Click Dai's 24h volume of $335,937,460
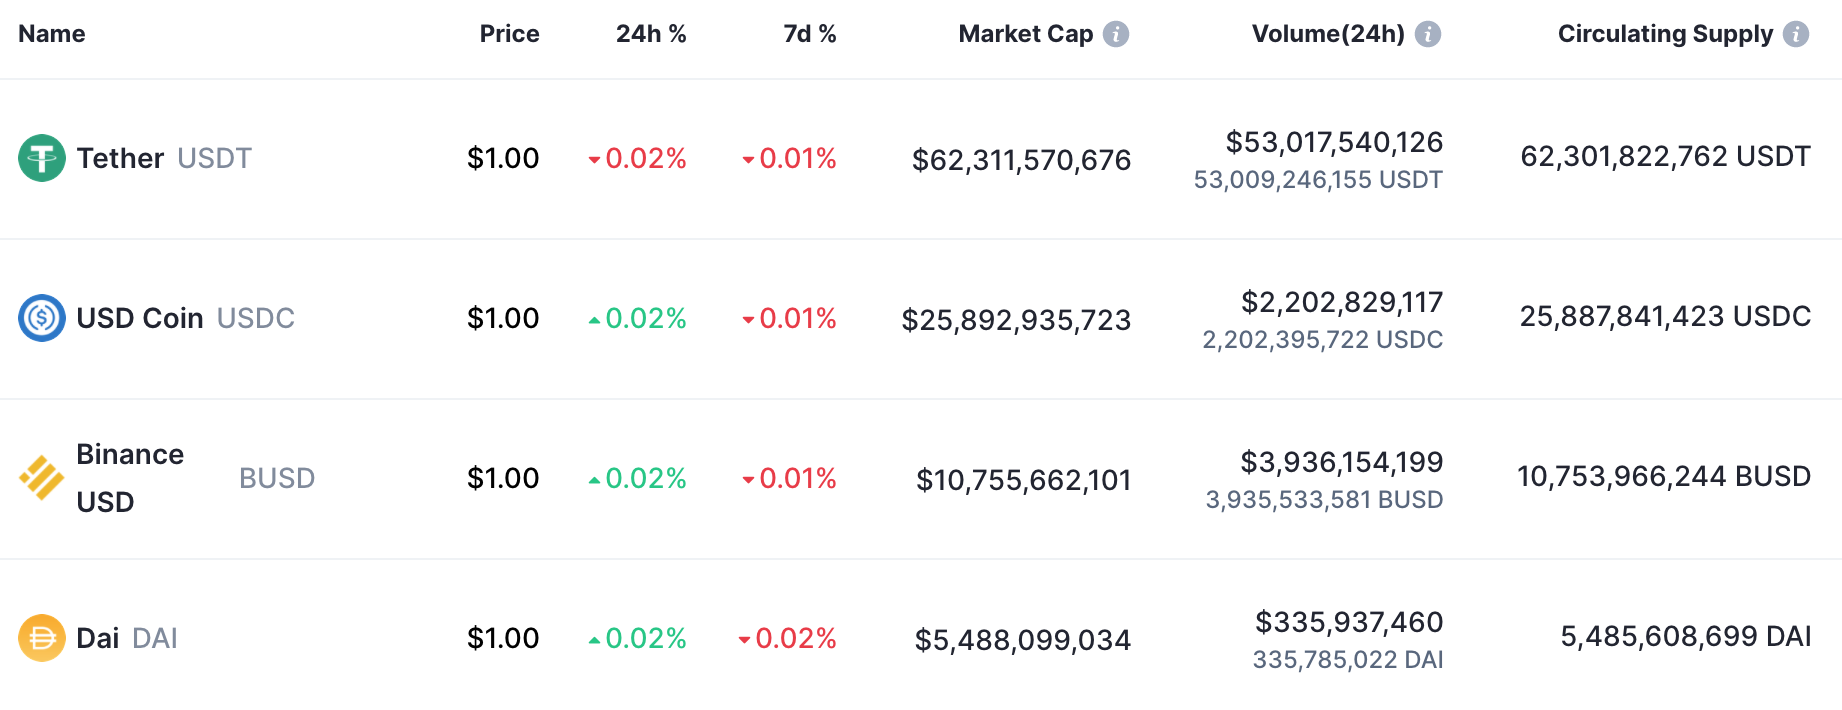 point(1349,622)
